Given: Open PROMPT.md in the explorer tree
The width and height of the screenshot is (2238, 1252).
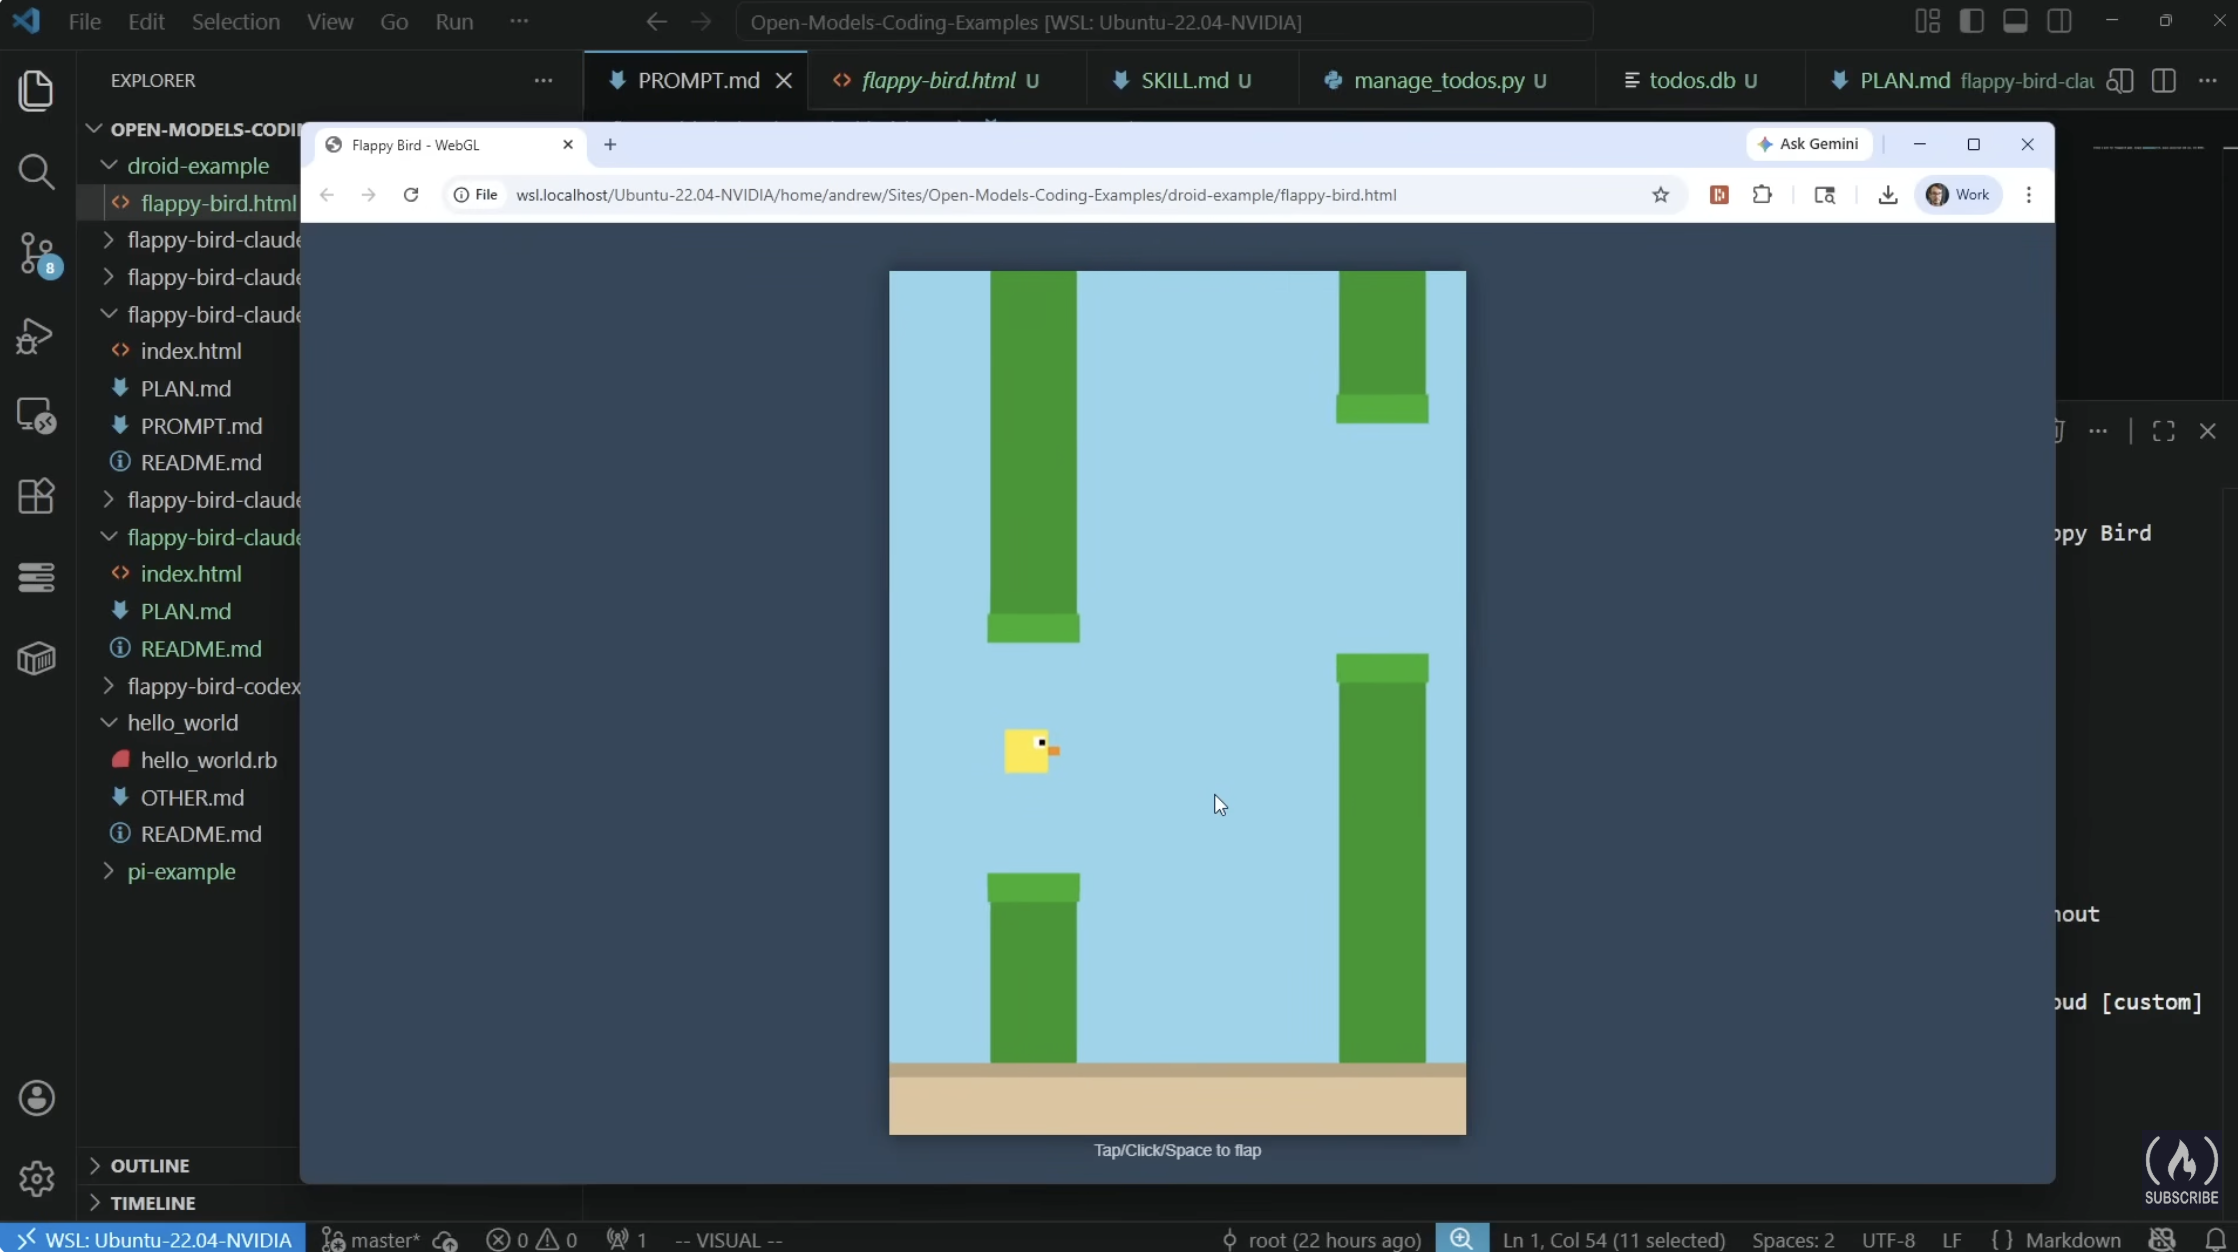Looking at the screenshot, I should (x=201, y=426).
